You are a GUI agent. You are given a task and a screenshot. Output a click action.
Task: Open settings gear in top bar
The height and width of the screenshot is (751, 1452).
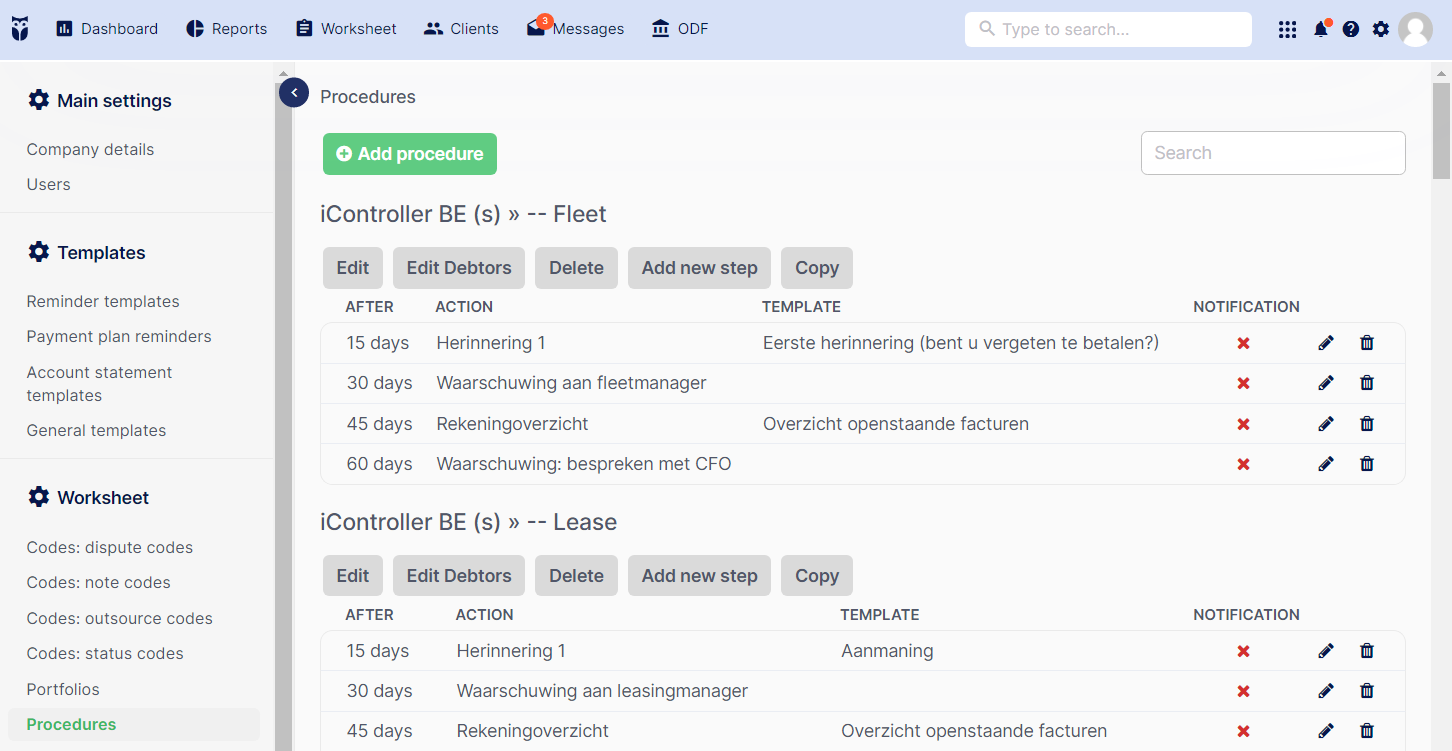1381,29
